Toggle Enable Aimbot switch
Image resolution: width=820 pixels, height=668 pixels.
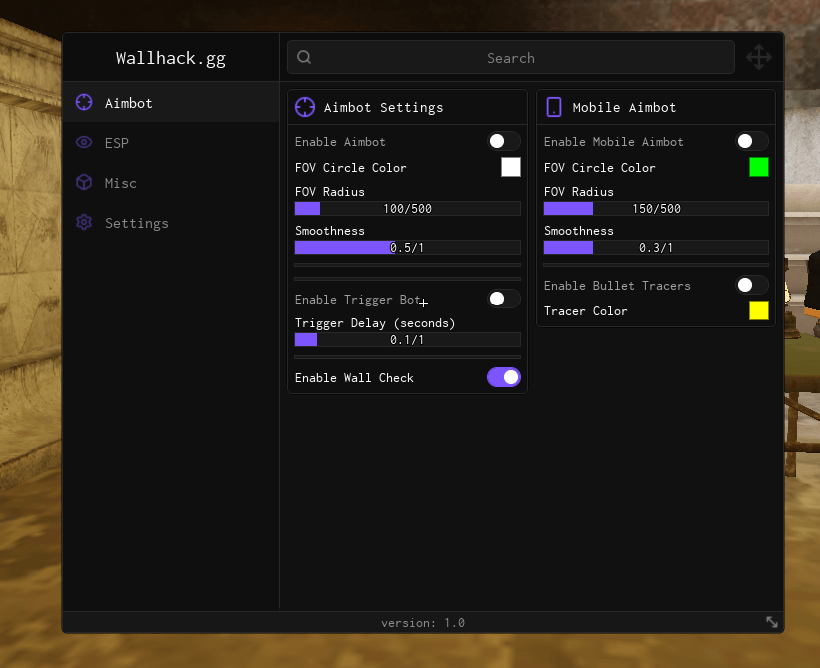(x=504, y=141)
